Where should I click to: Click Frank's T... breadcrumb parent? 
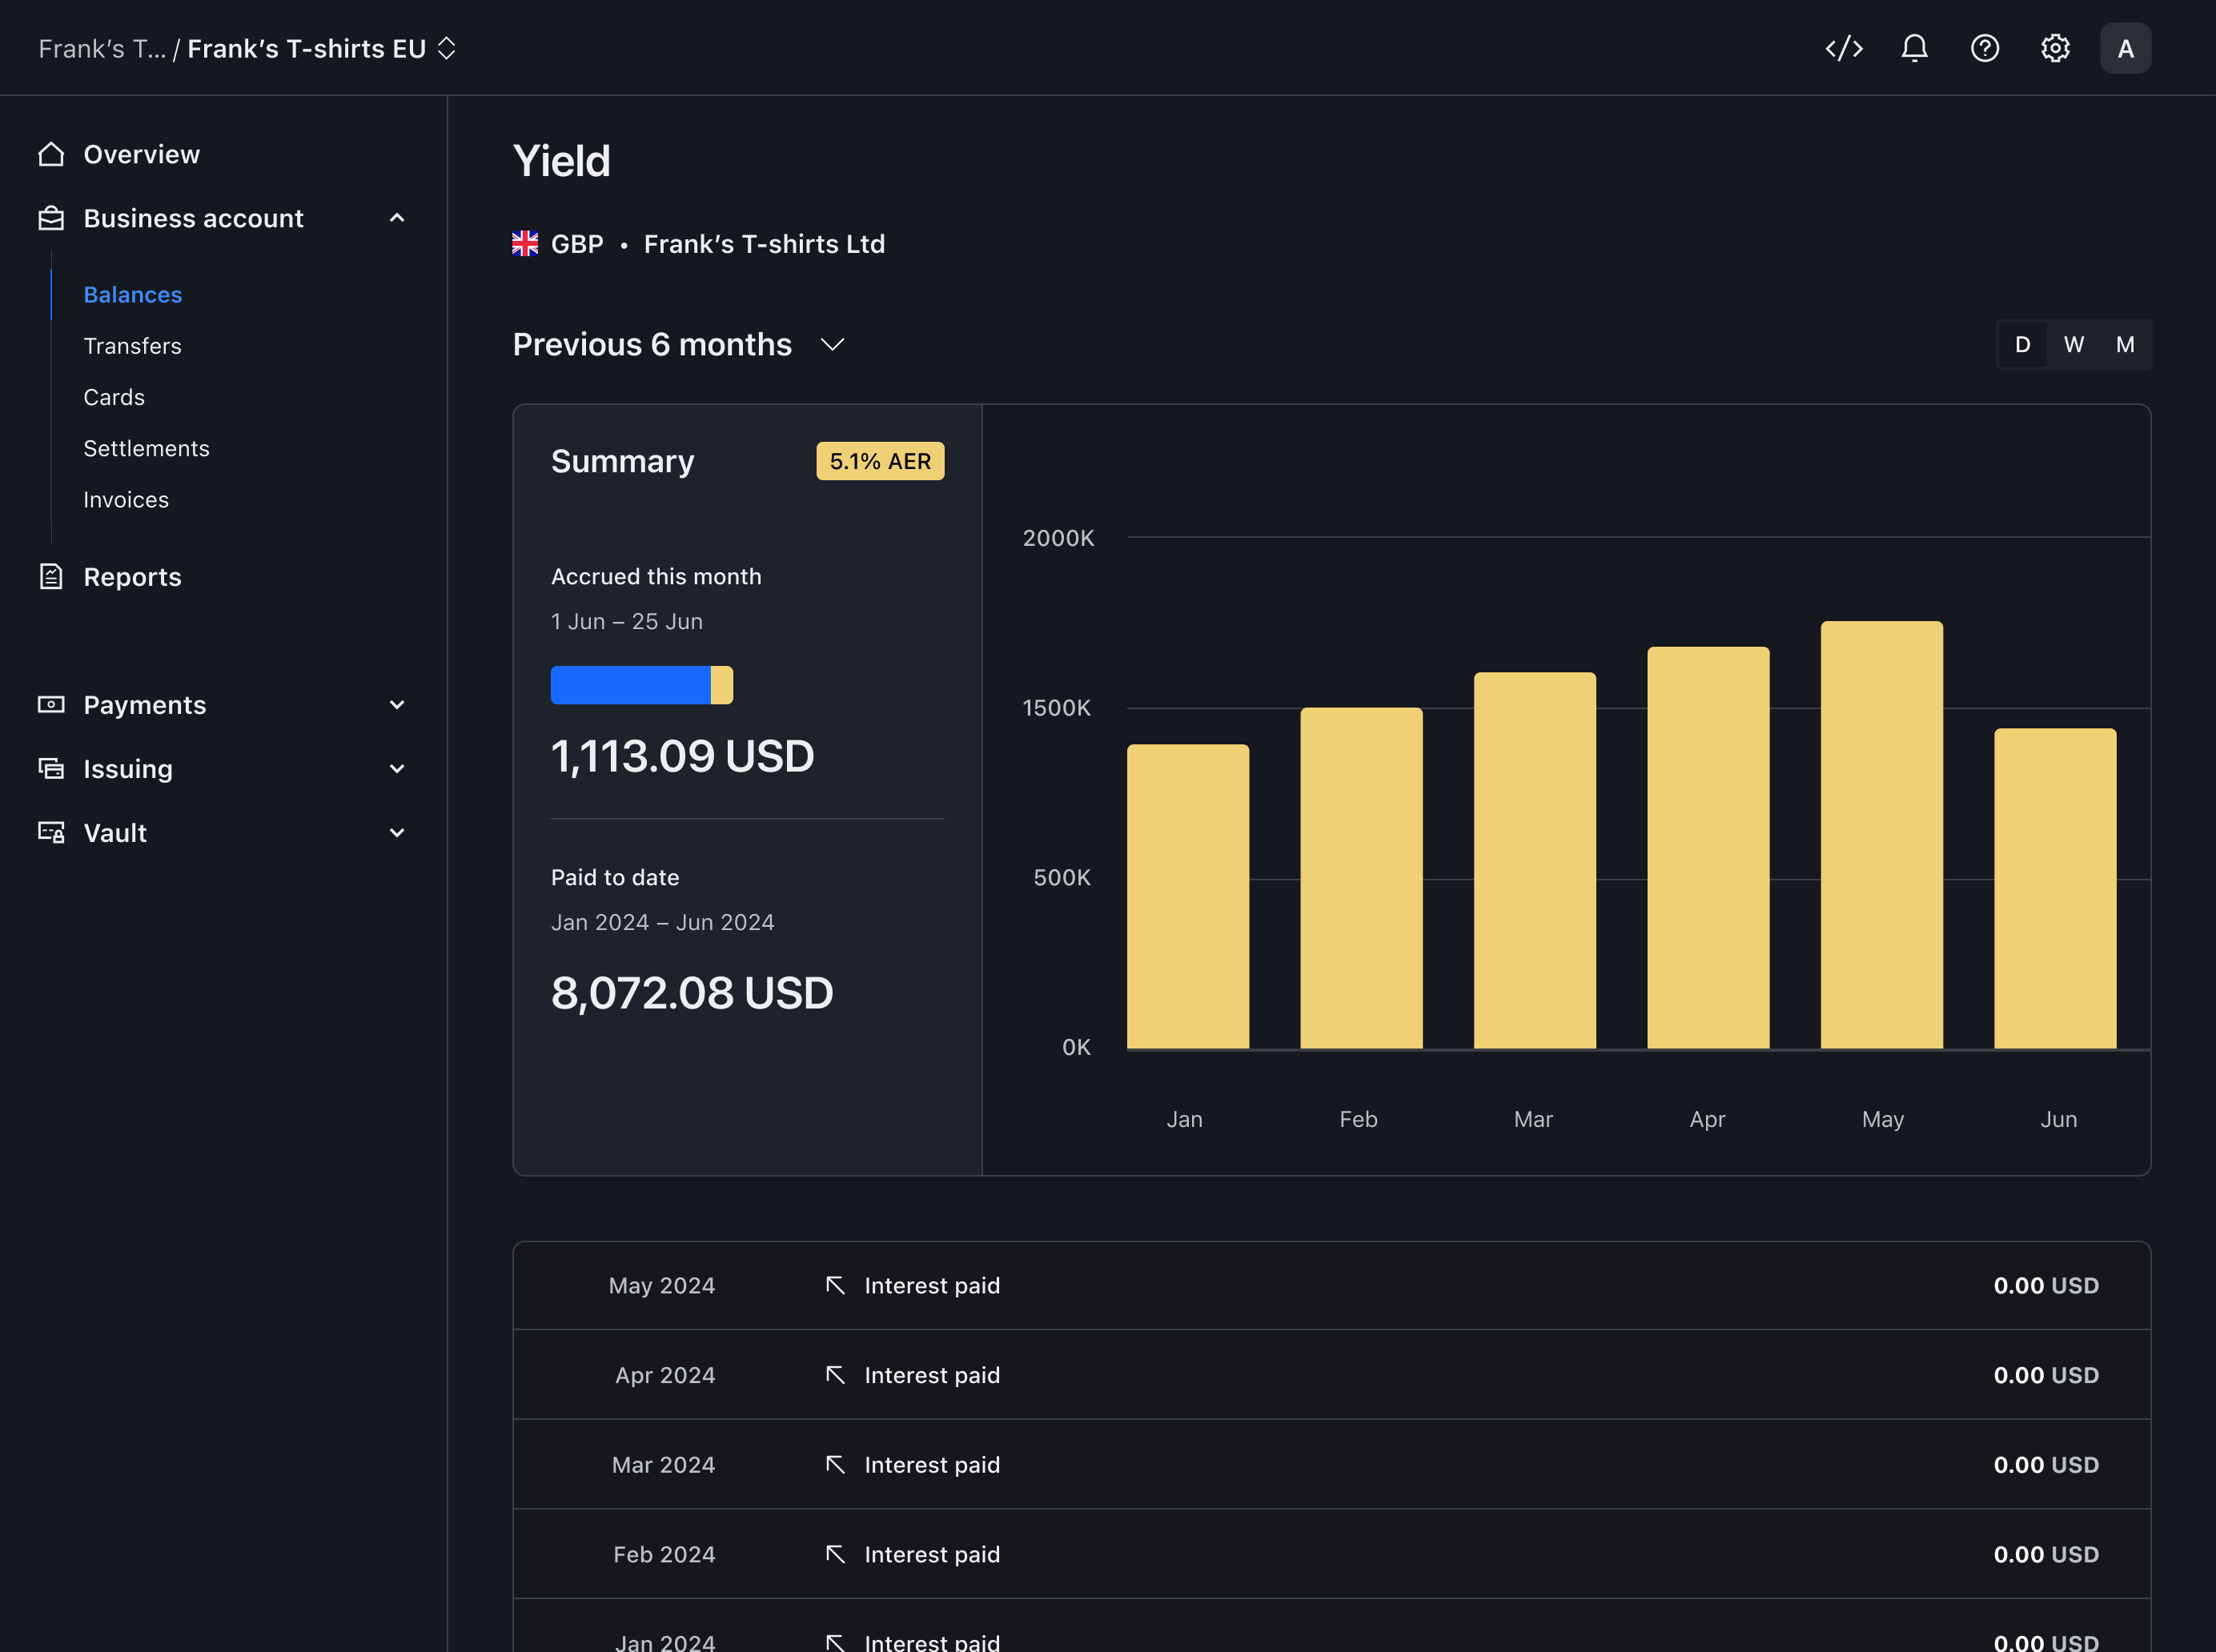102,48
